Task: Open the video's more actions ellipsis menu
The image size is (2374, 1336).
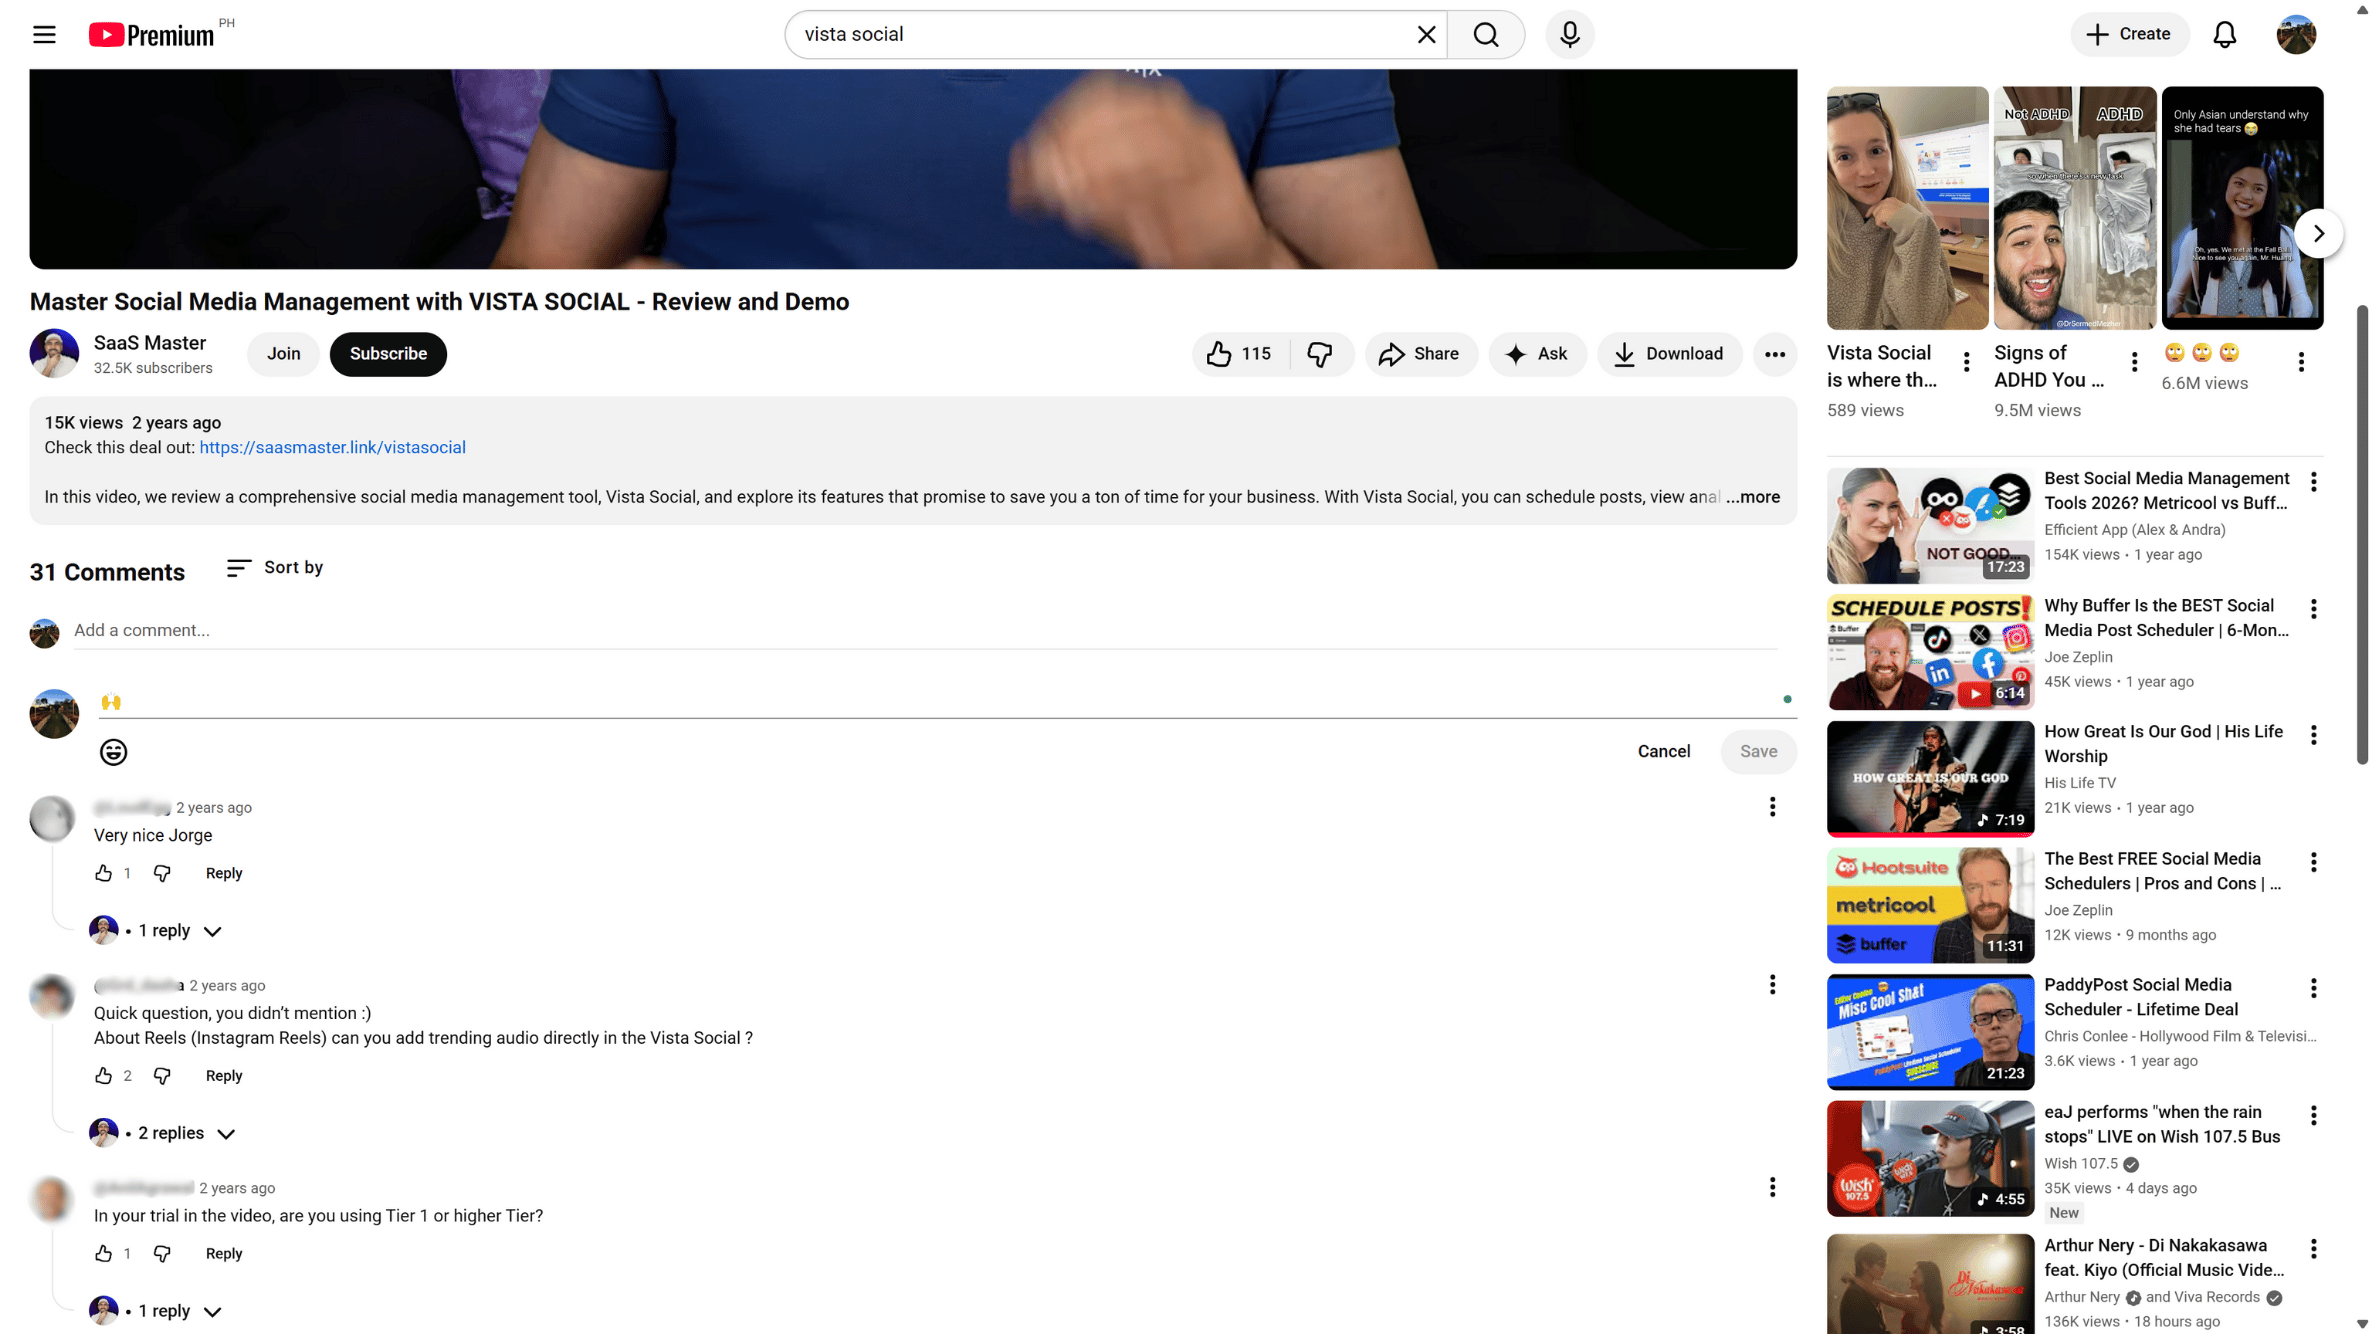Action: [1774, 355]
